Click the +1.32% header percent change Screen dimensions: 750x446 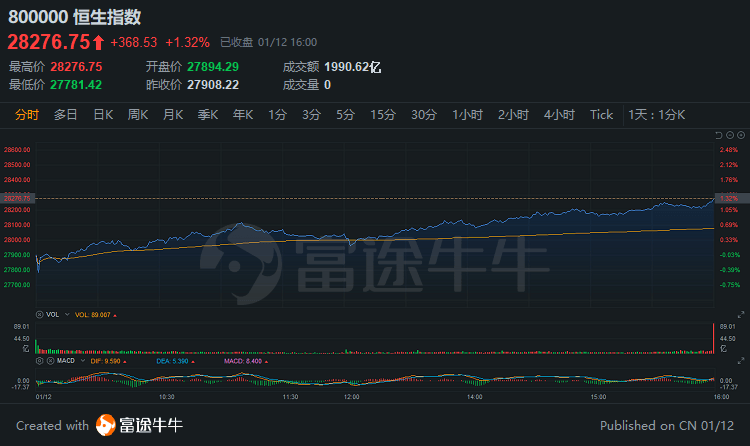[x=188, y=43]
